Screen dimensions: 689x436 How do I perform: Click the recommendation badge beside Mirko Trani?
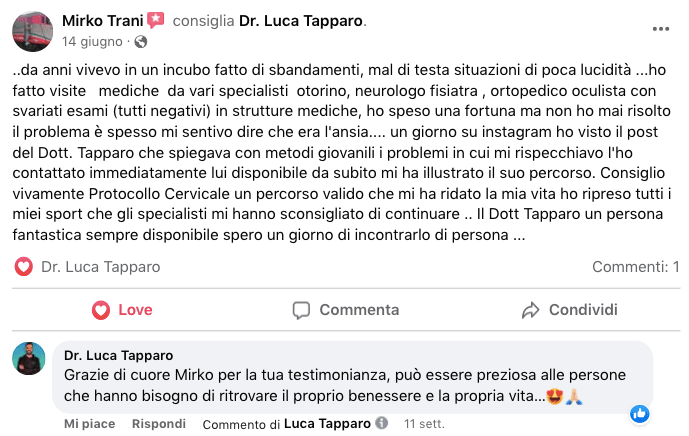coord(155,20)
